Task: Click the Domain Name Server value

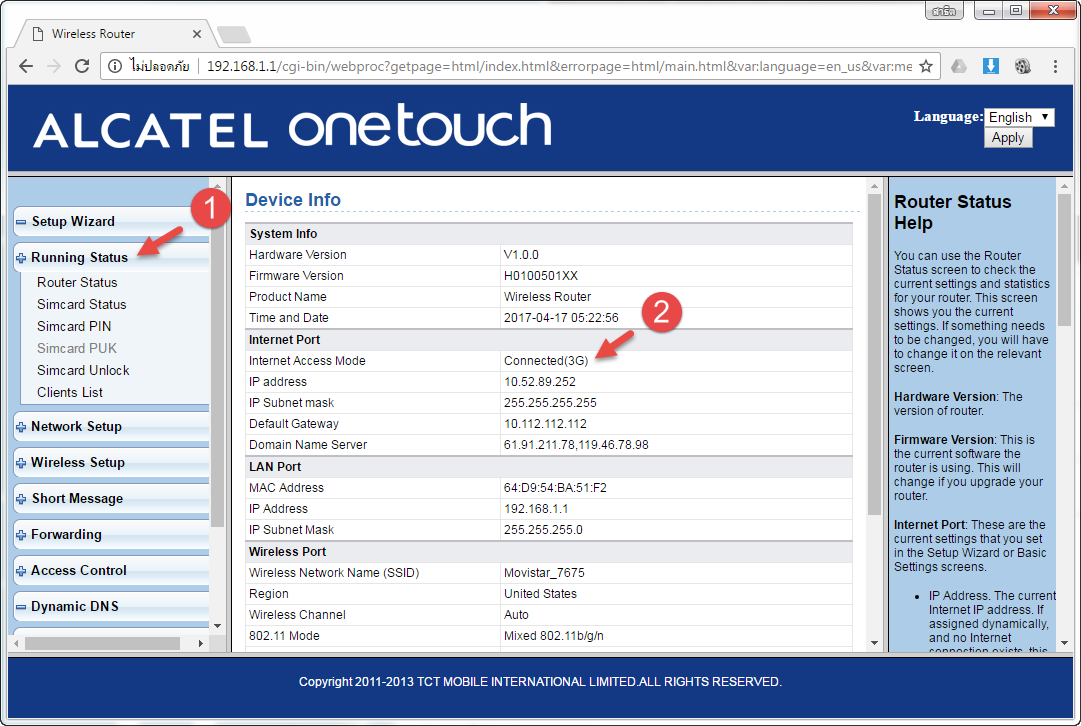Action: 576,445
